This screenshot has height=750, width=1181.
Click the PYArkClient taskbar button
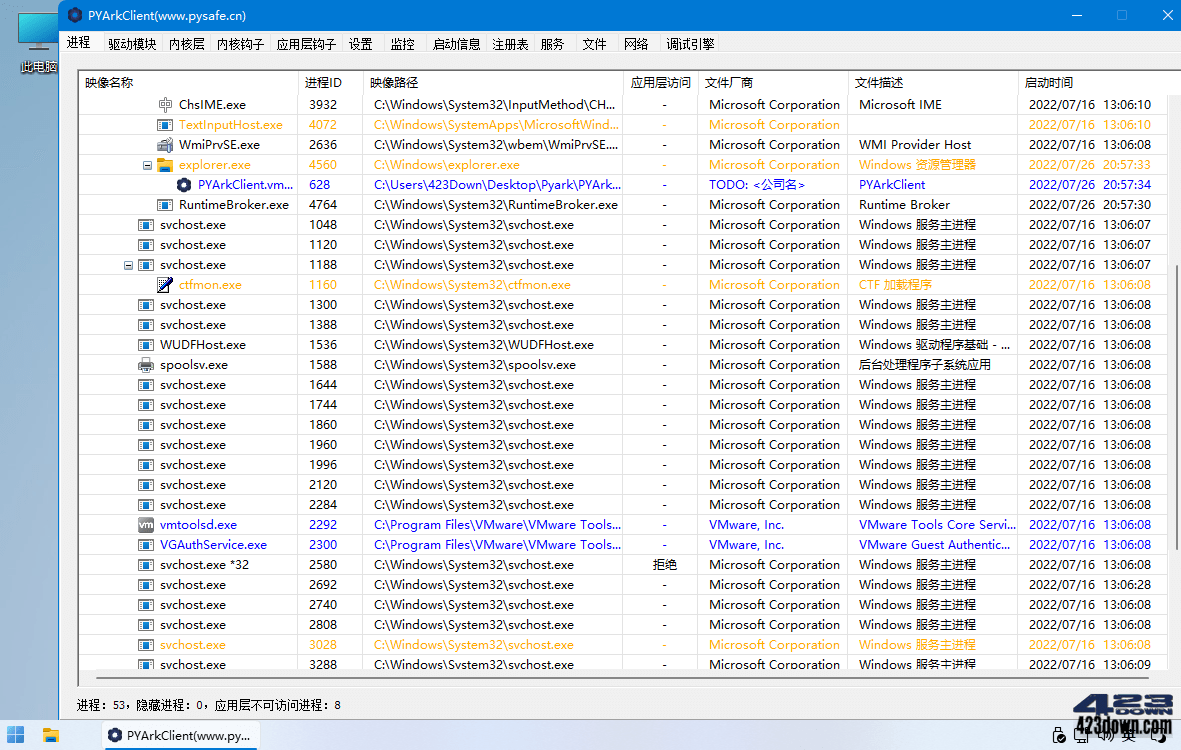point(180,735)
